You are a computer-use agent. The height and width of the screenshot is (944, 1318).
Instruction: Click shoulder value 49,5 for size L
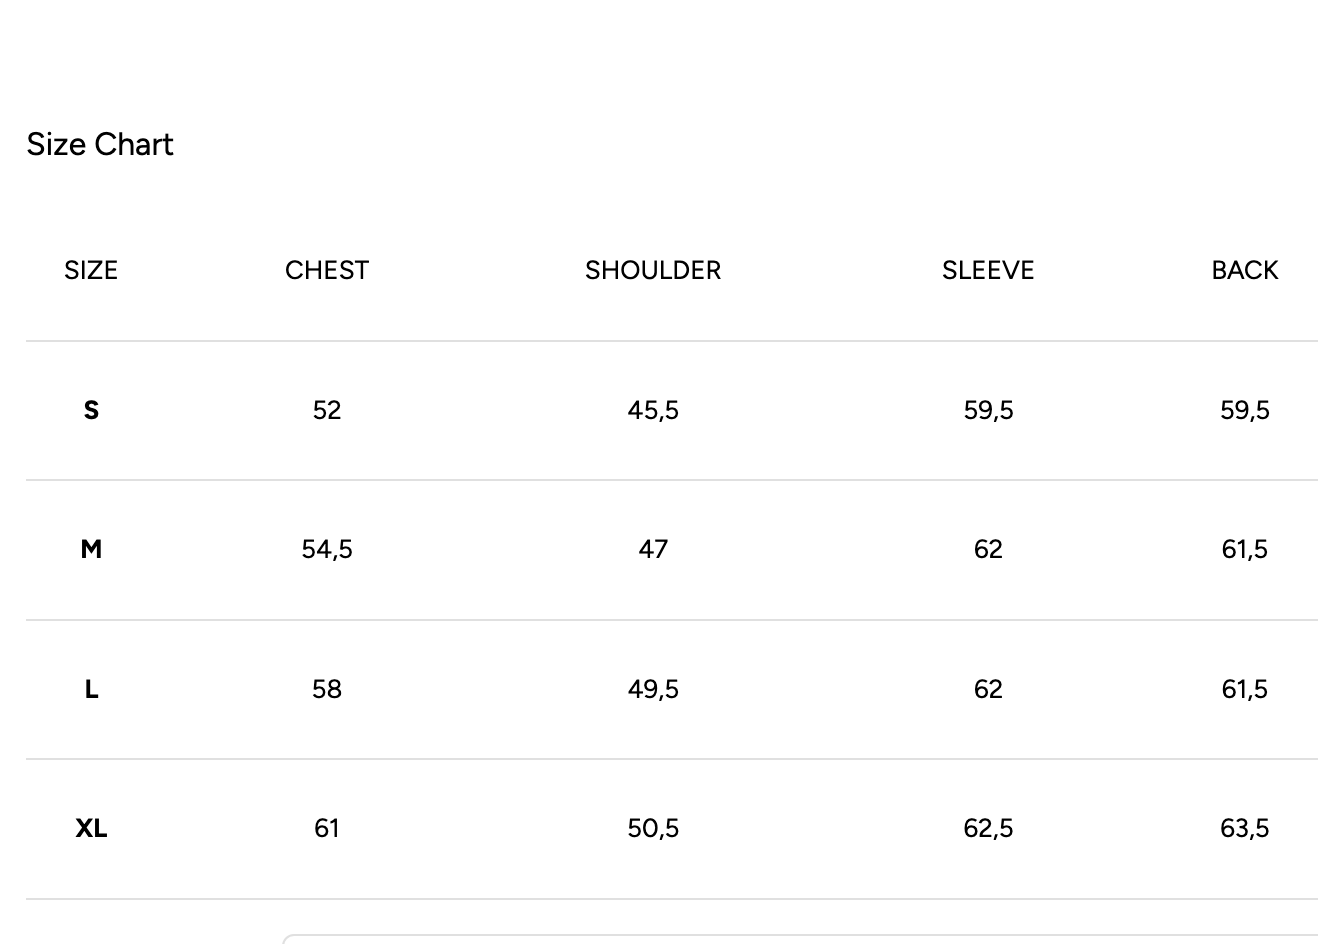(x=653, y=690)
